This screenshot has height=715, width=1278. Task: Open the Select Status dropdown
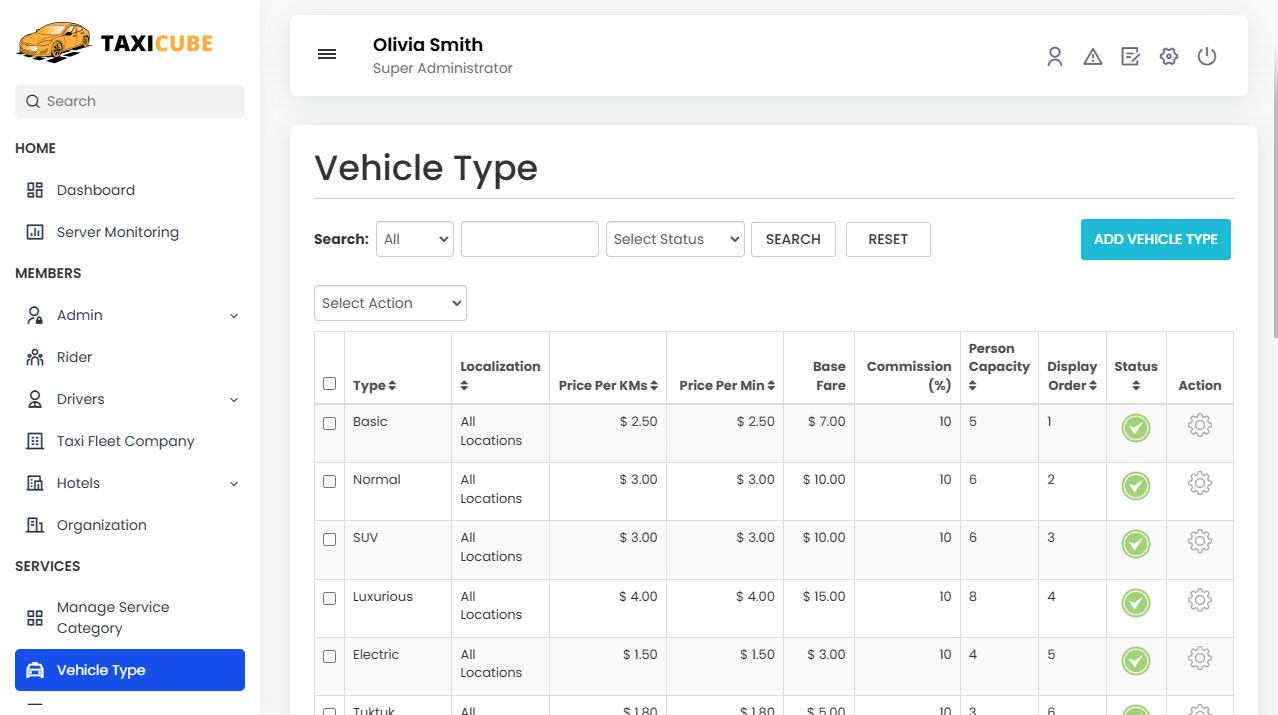point(675,239)
